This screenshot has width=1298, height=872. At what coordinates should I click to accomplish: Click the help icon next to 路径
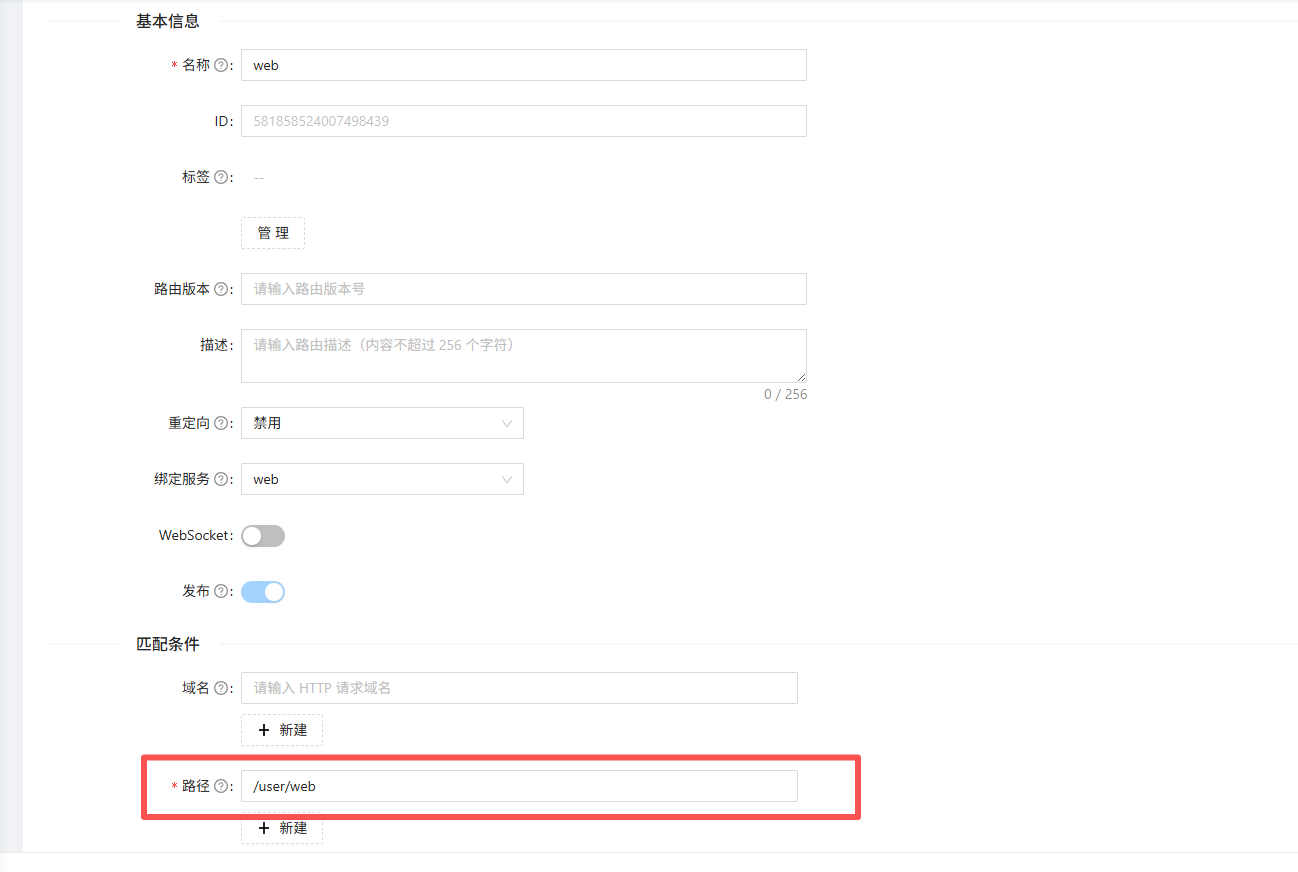click(x=221, y=786)
